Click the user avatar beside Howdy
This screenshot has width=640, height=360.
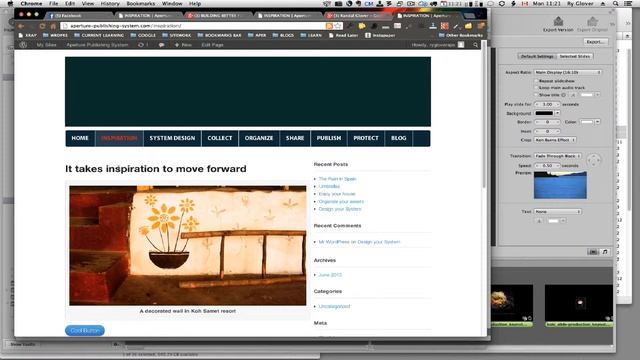tap(461, 45)
